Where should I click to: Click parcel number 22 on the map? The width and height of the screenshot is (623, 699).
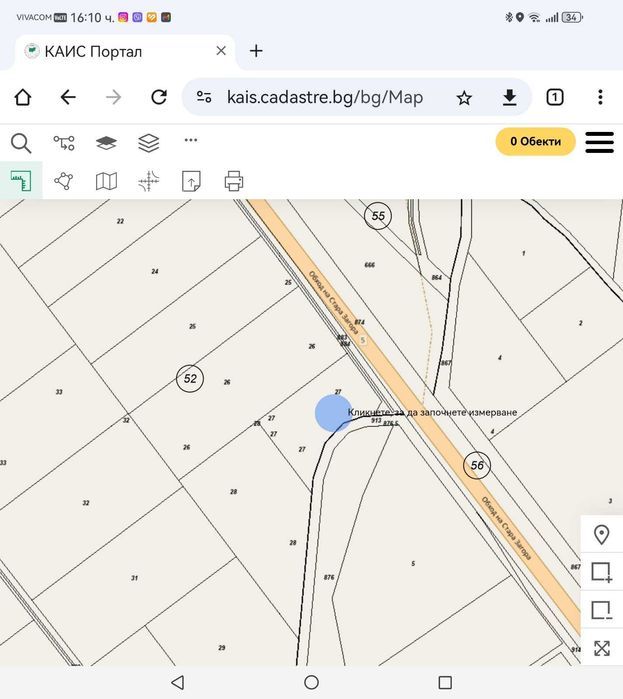tap(120, 221)
